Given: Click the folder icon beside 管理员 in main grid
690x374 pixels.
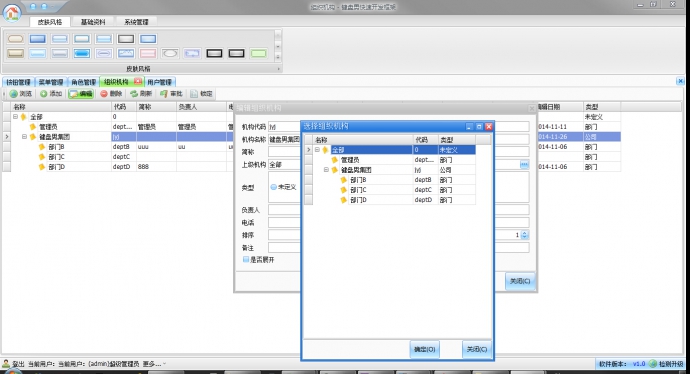Looking at the screenshot, I should (x=33, y=127).
